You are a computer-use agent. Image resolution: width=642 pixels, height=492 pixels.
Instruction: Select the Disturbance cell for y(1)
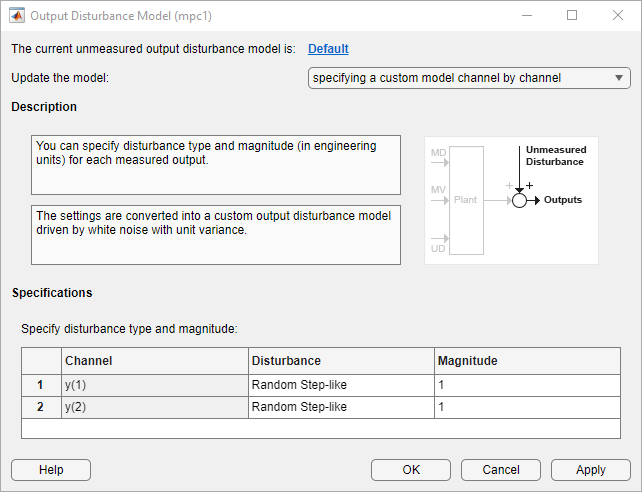coord(340,385)
